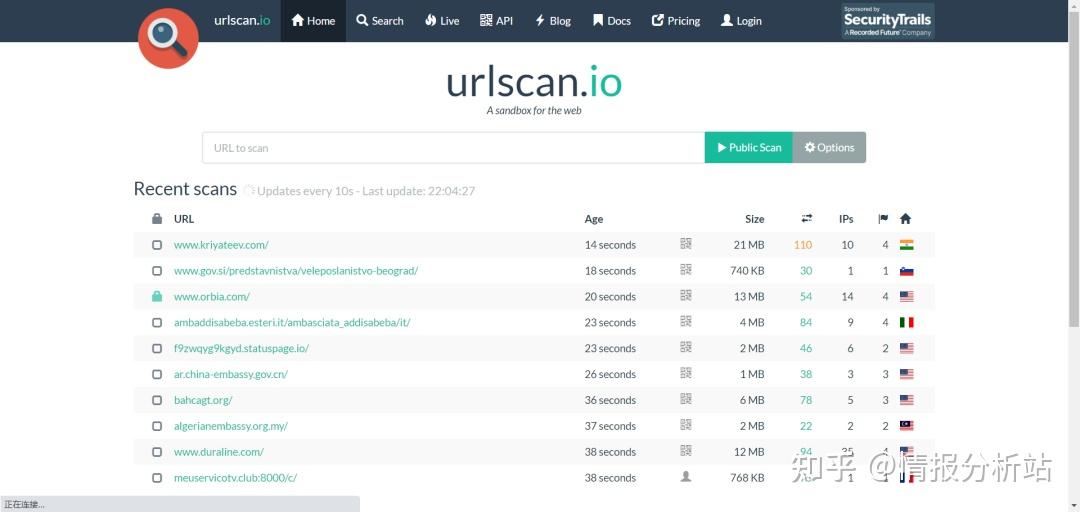Toggle checkbox for www.kriyateev.com row
1080x512 pixels.
[157, 245]
